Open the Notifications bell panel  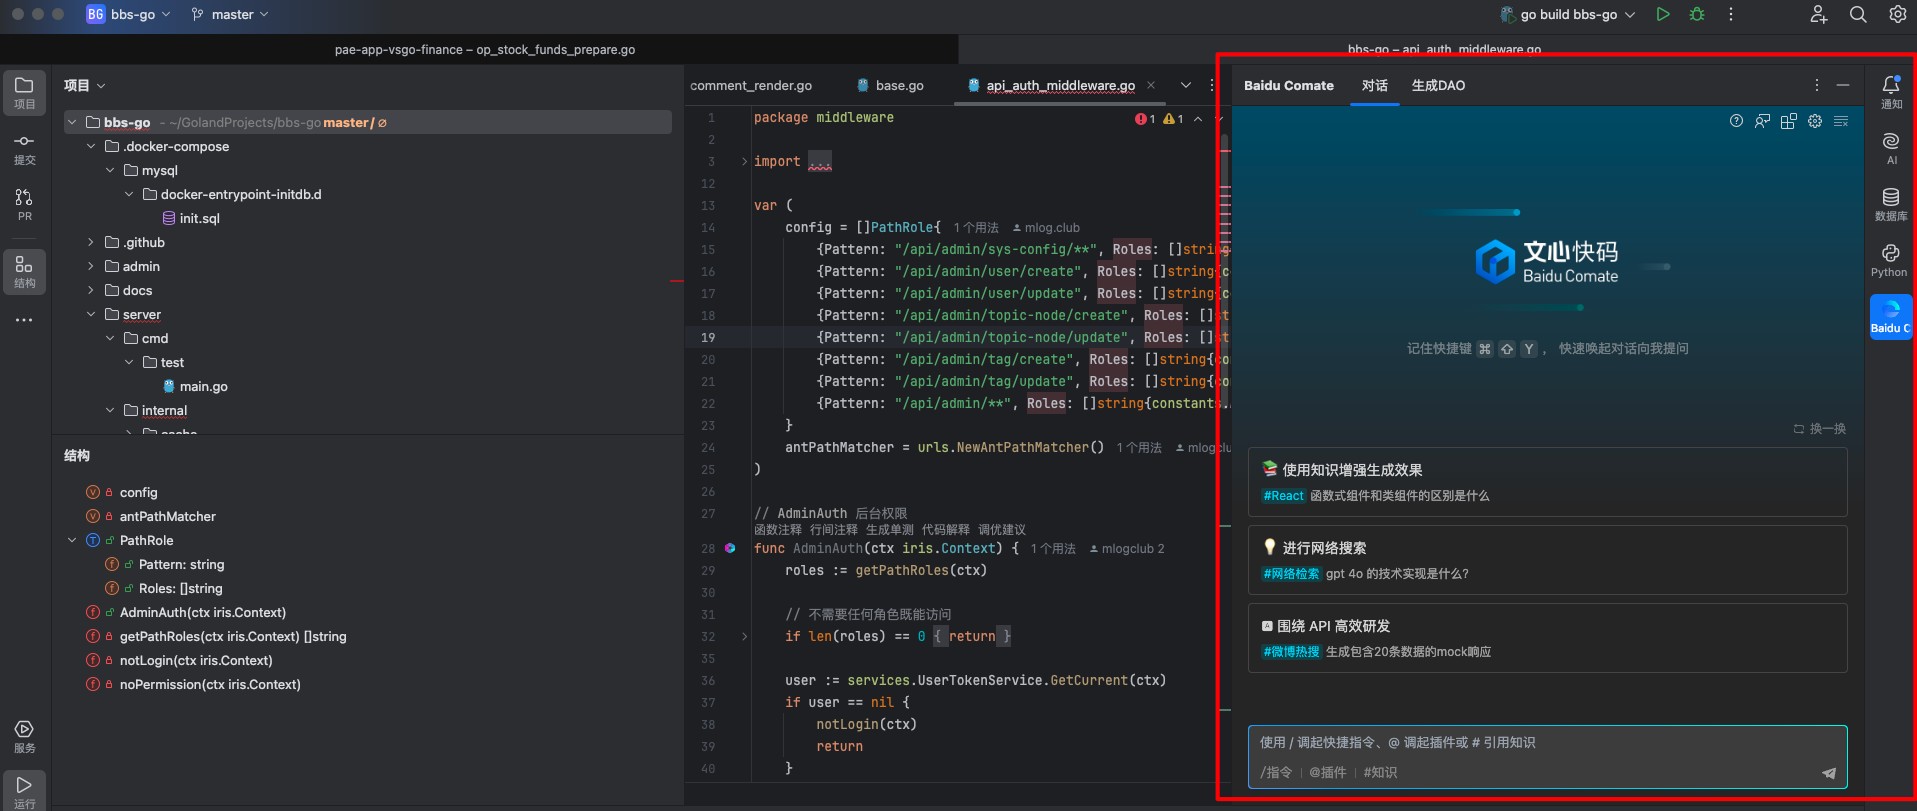pyautogui.click(x=1891, y=92)
